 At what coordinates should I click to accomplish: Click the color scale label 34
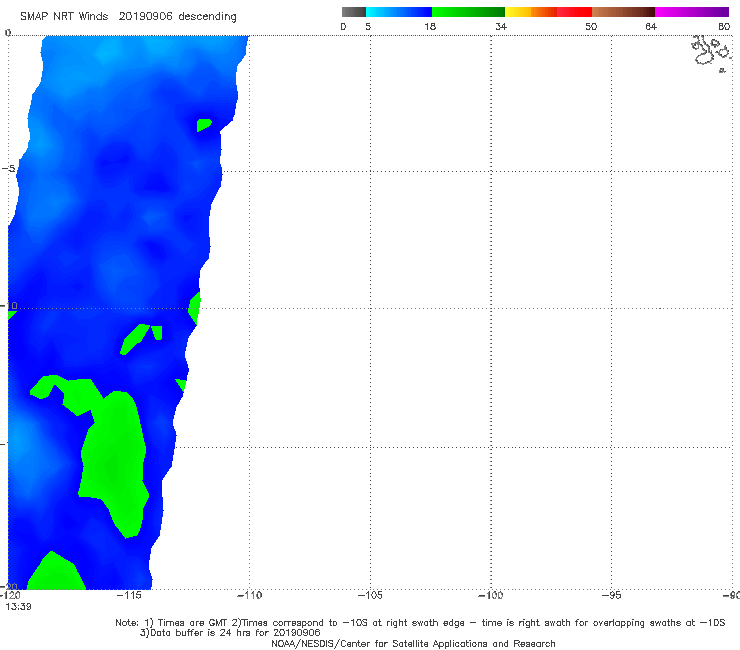[501, 27]
